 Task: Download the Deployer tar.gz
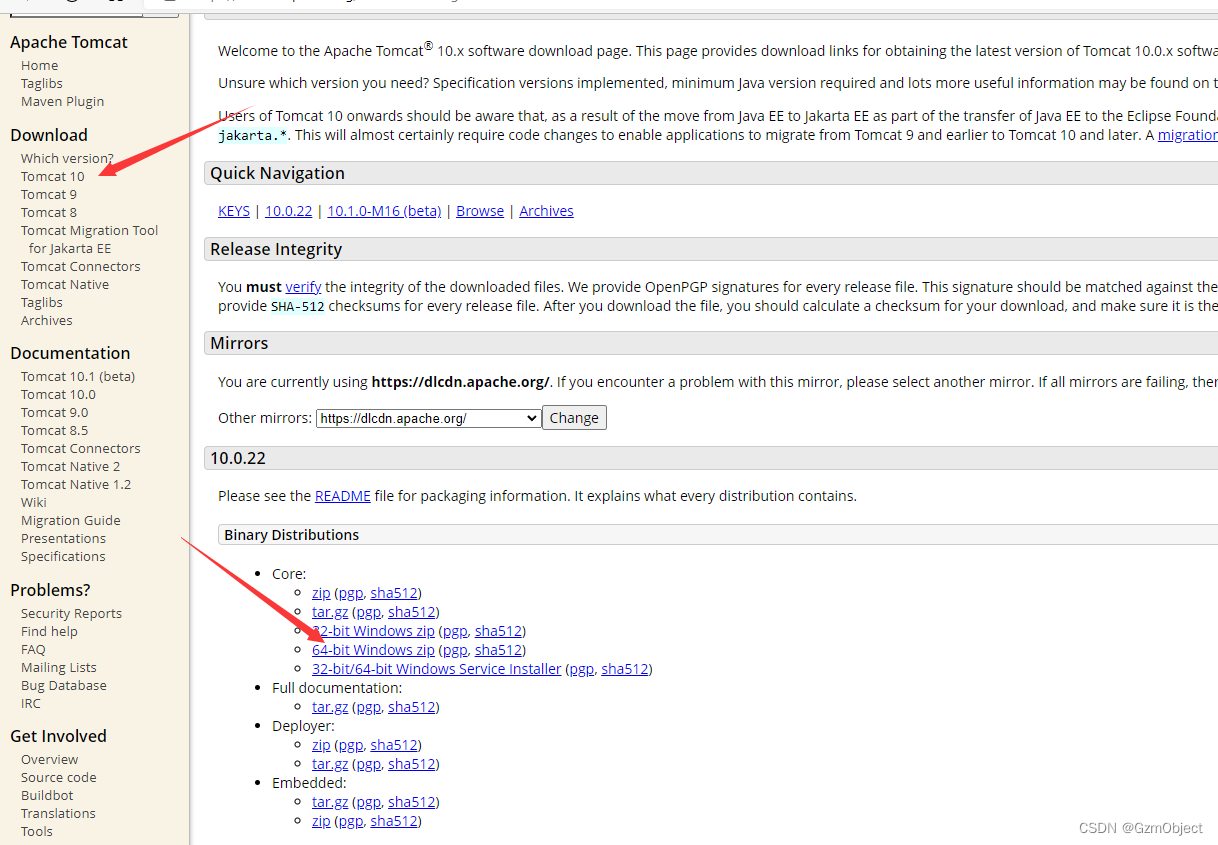click(330, 764)
